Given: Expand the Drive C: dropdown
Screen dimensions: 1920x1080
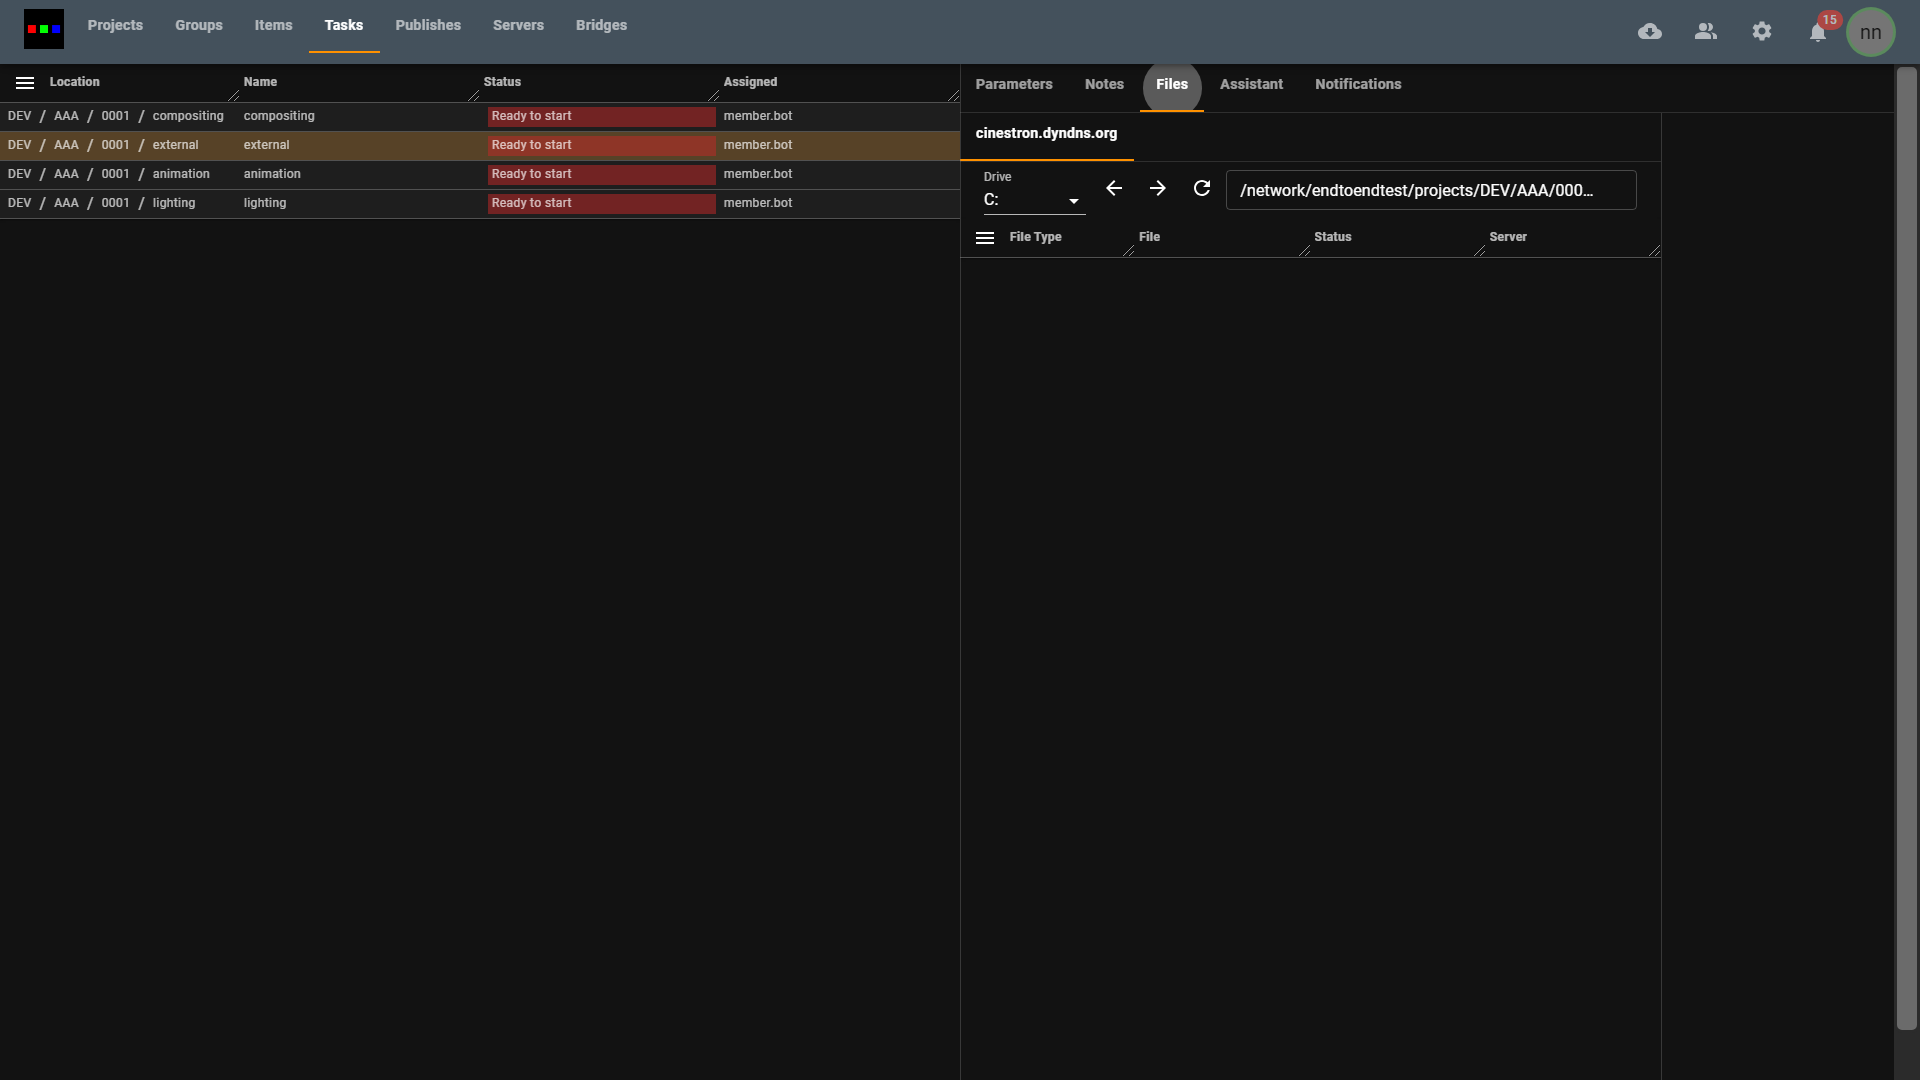Looking at the screenshot, I should [1034, 200].
